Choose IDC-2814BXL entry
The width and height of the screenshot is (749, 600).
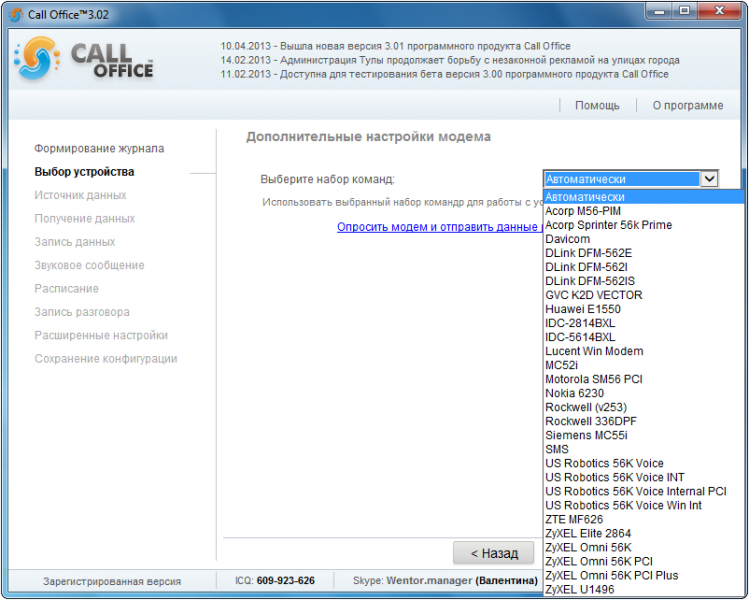coord(644,323)
